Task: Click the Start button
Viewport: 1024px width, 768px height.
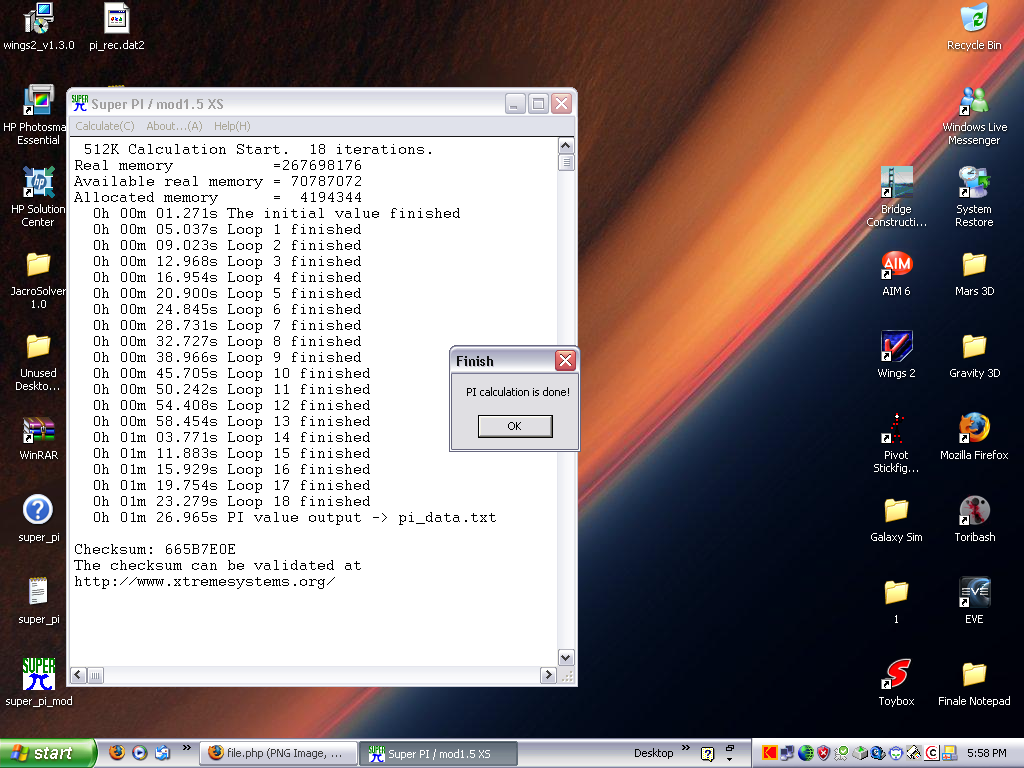Action: pyautogui.click(x=48, y=753)
